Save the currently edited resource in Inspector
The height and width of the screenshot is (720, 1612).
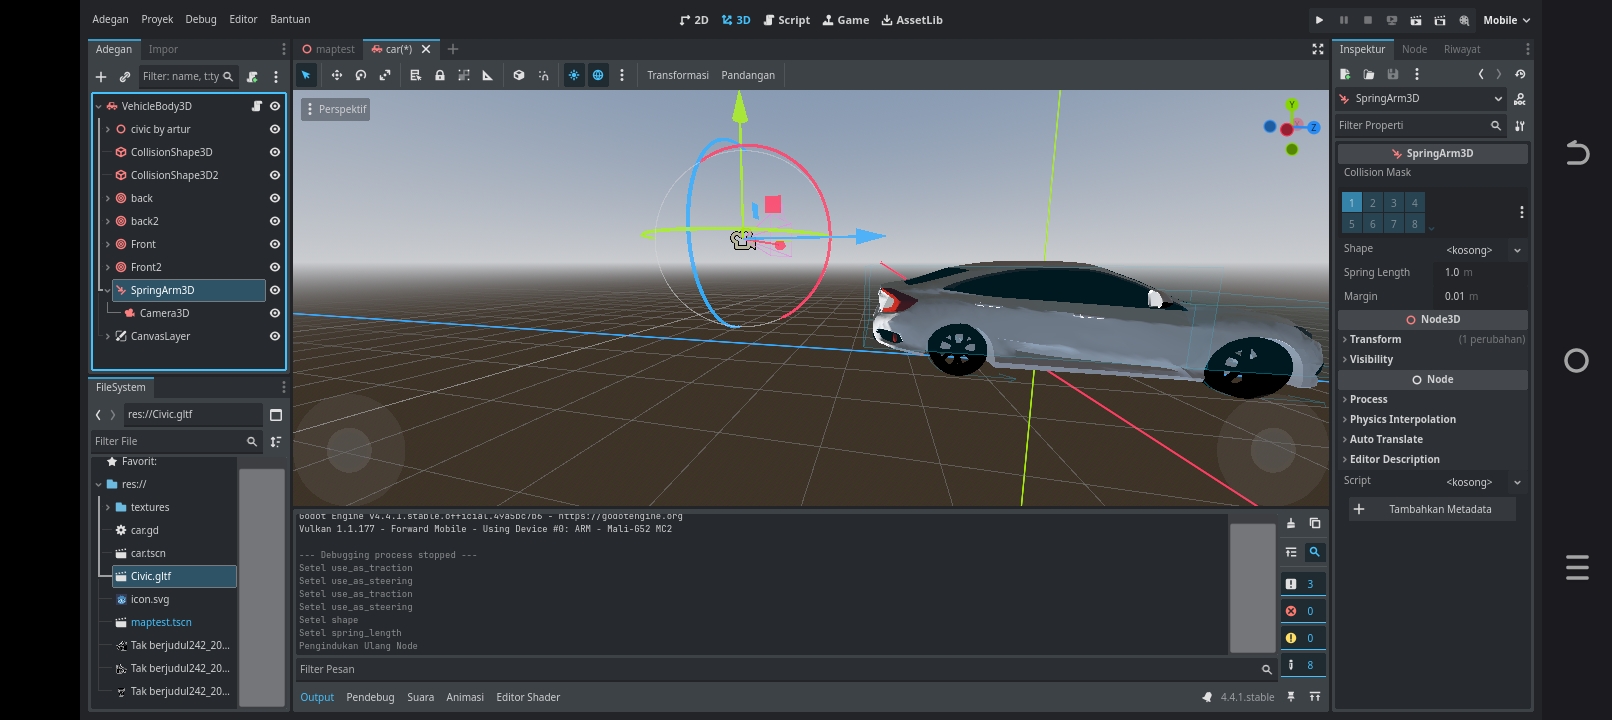(1393, 74)
